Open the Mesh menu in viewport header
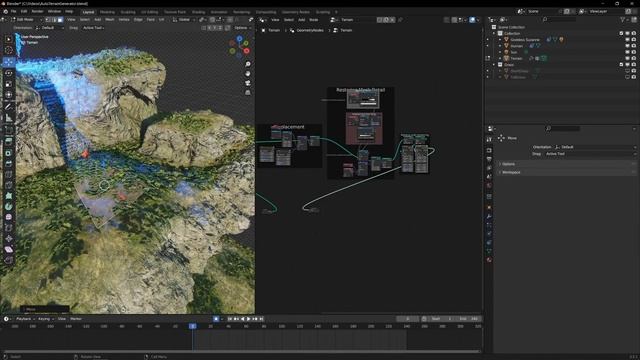Viewport: 640px width, 360px height. [x=110, y=20]
